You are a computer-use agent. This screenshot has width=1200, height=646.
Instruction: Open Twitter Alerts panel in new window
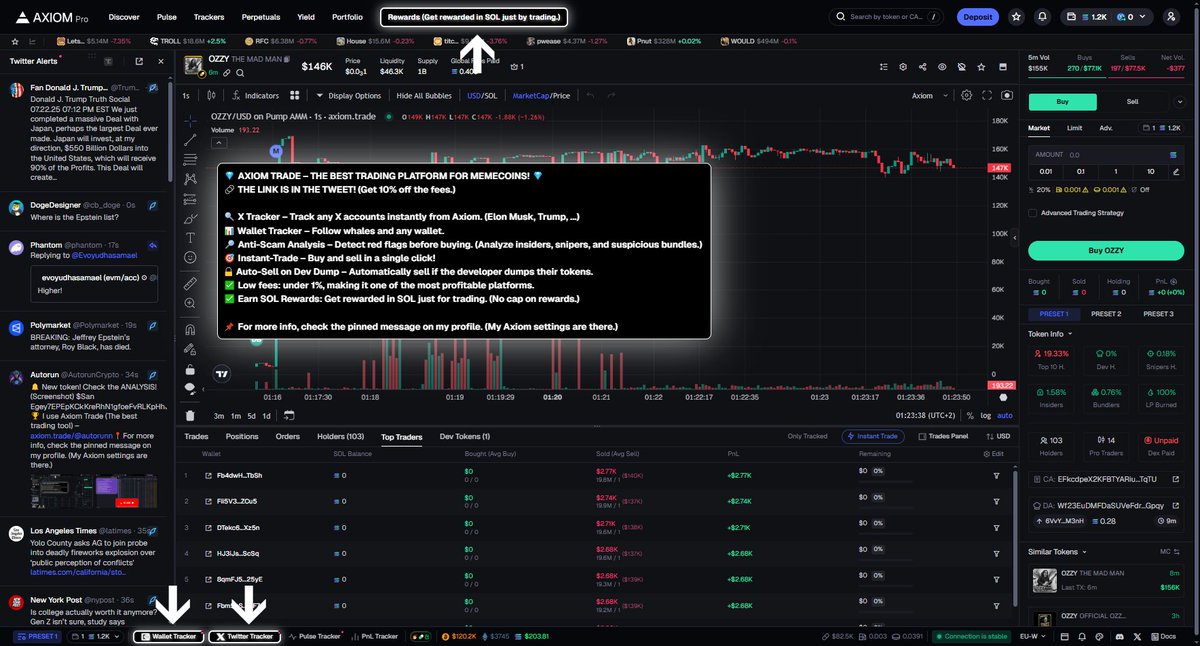point(139,61)
